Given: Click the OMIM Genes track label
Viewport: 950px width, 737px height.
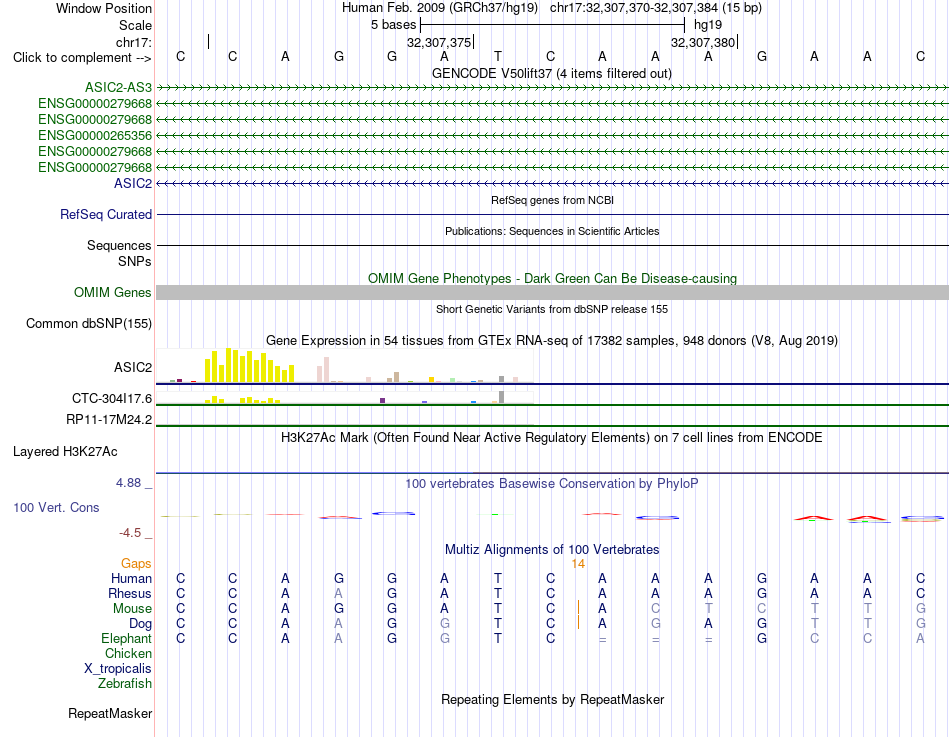Looking at the screenshot, I should (113, 292).
